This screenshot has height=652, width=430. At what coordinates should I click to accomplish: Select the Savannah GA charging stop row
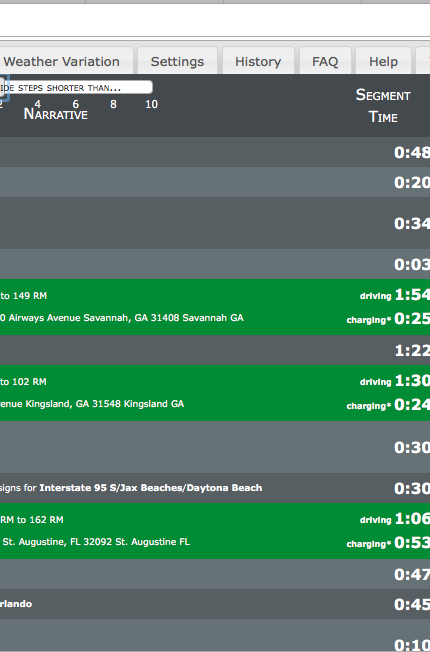point(215,307)
